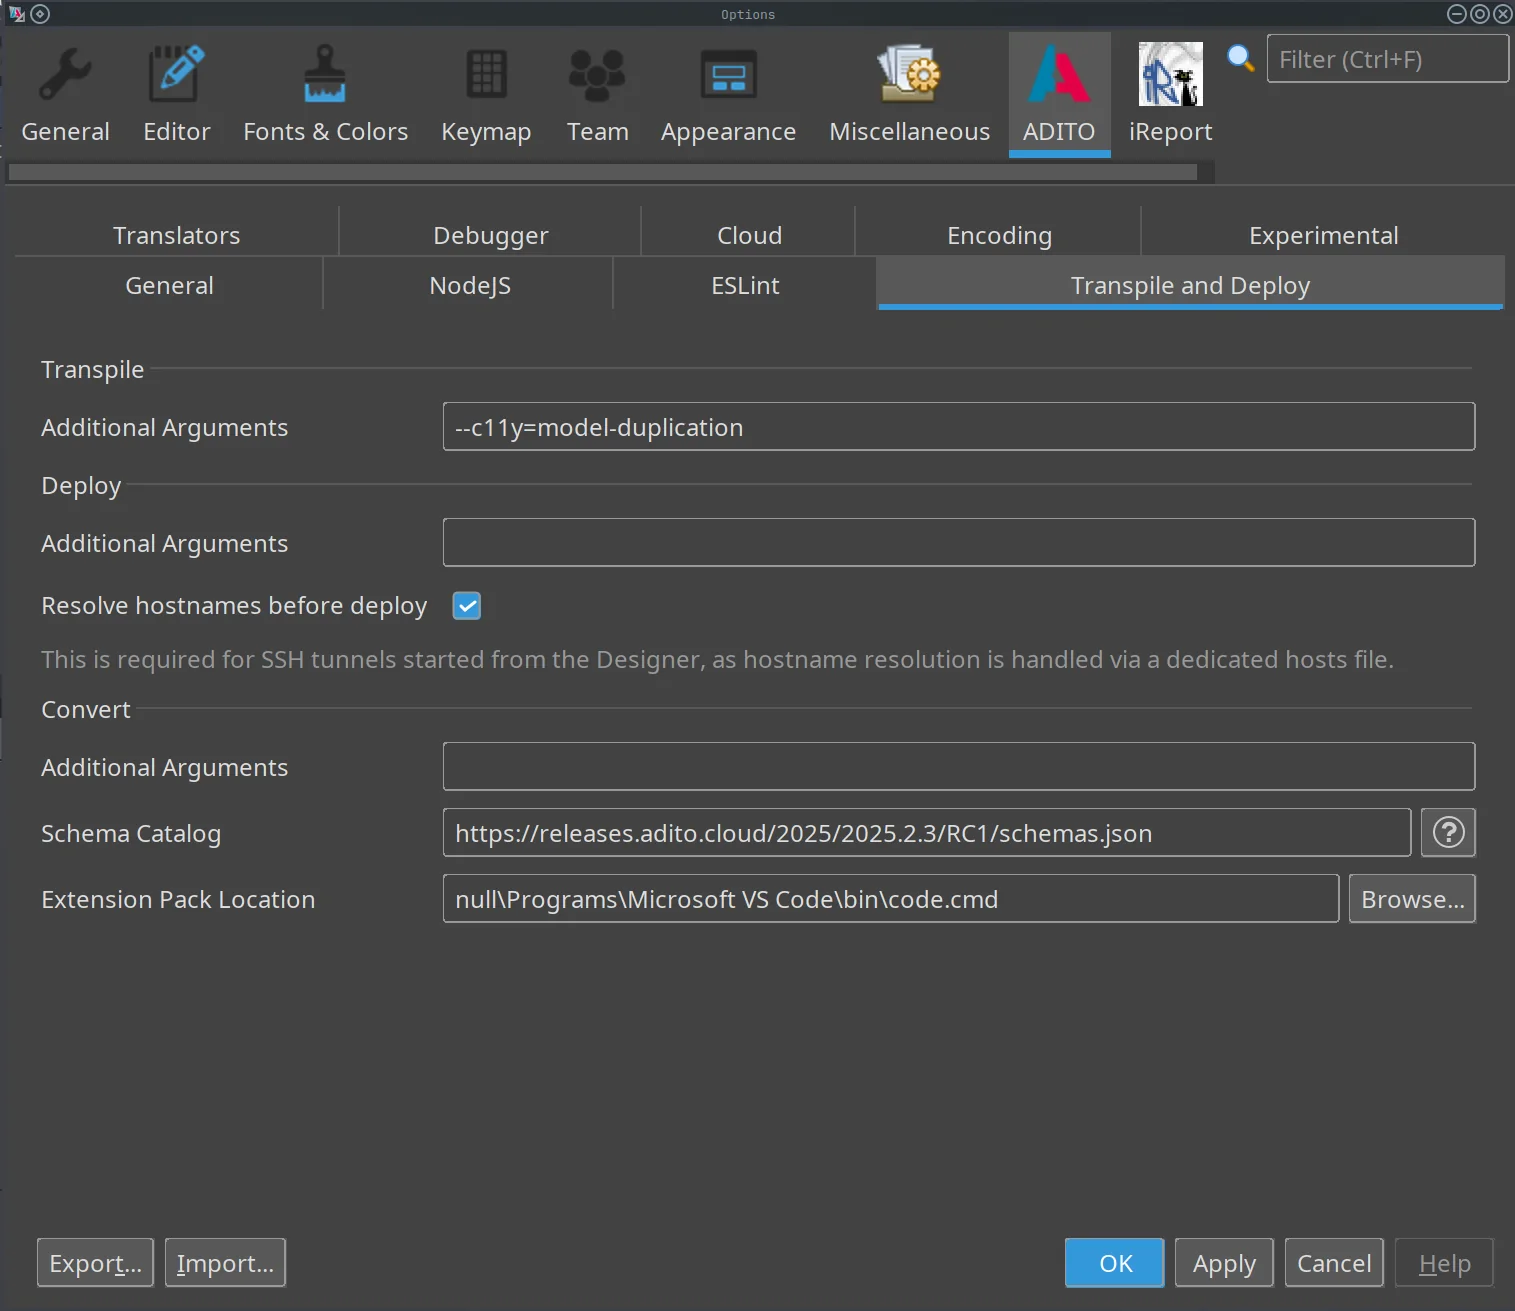Click the Schema Catalog URL field
Image resolution: width=1515 pixels, height=1311 pixels.
tap(926, 833)
